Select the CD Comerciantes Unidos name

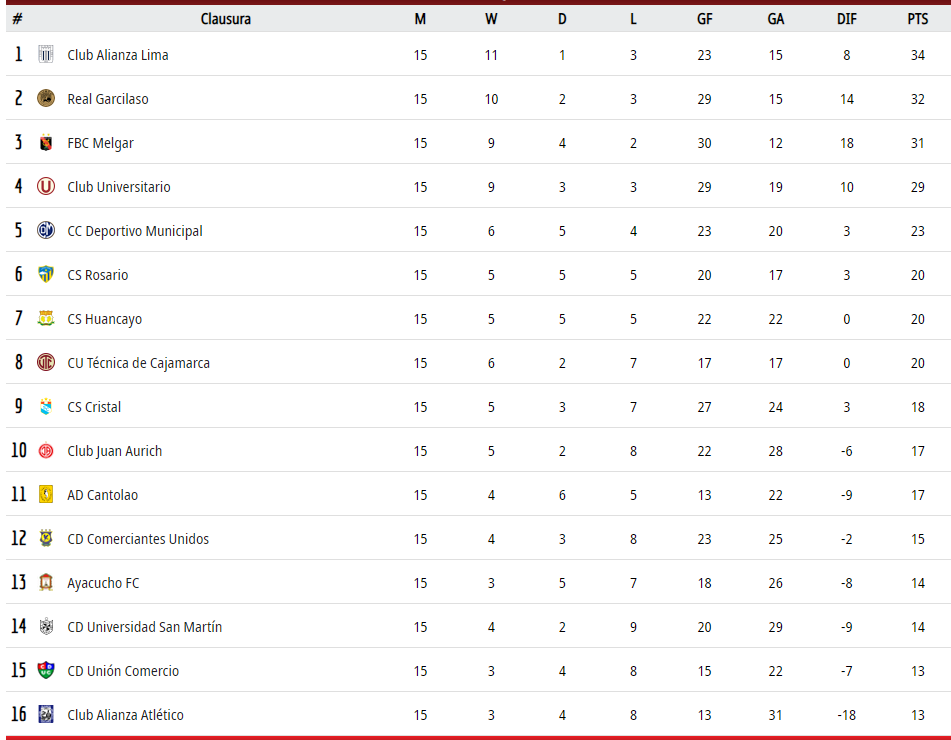click(x=138, y=539)
